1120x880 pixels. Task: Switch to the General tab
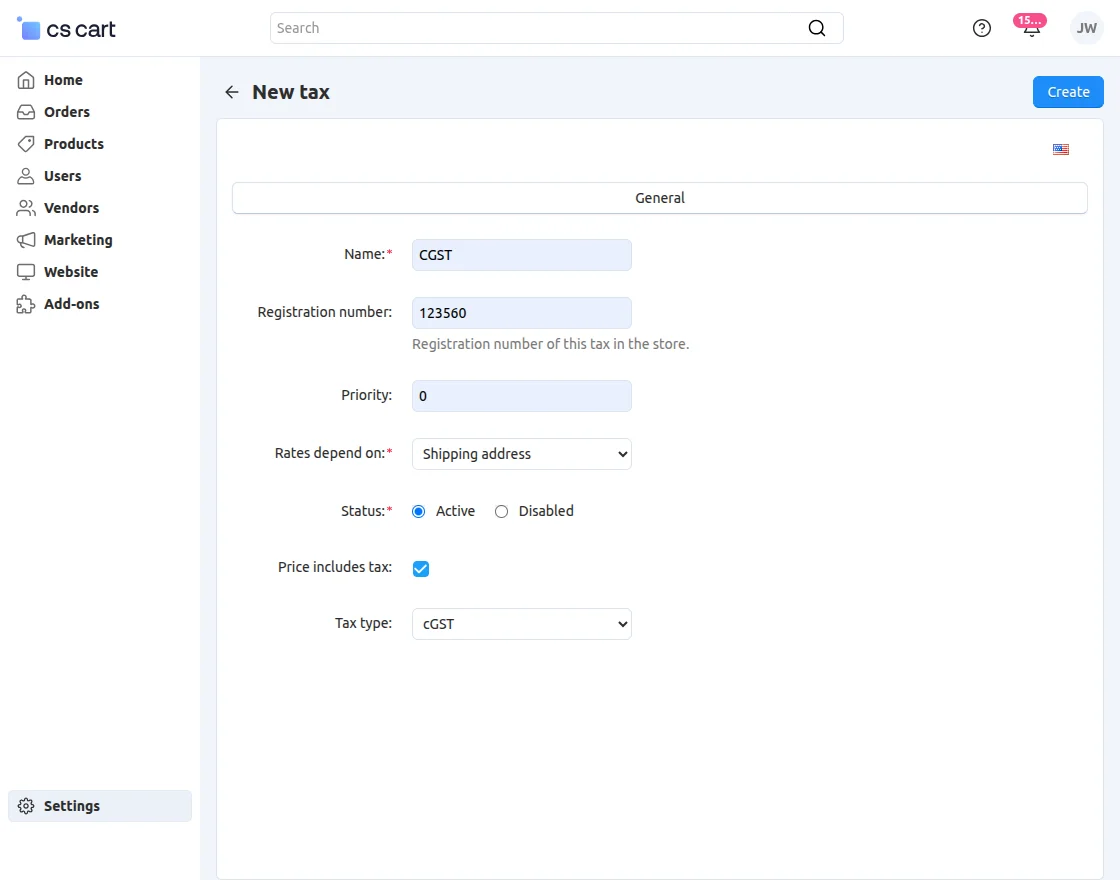tap(659, 198)
